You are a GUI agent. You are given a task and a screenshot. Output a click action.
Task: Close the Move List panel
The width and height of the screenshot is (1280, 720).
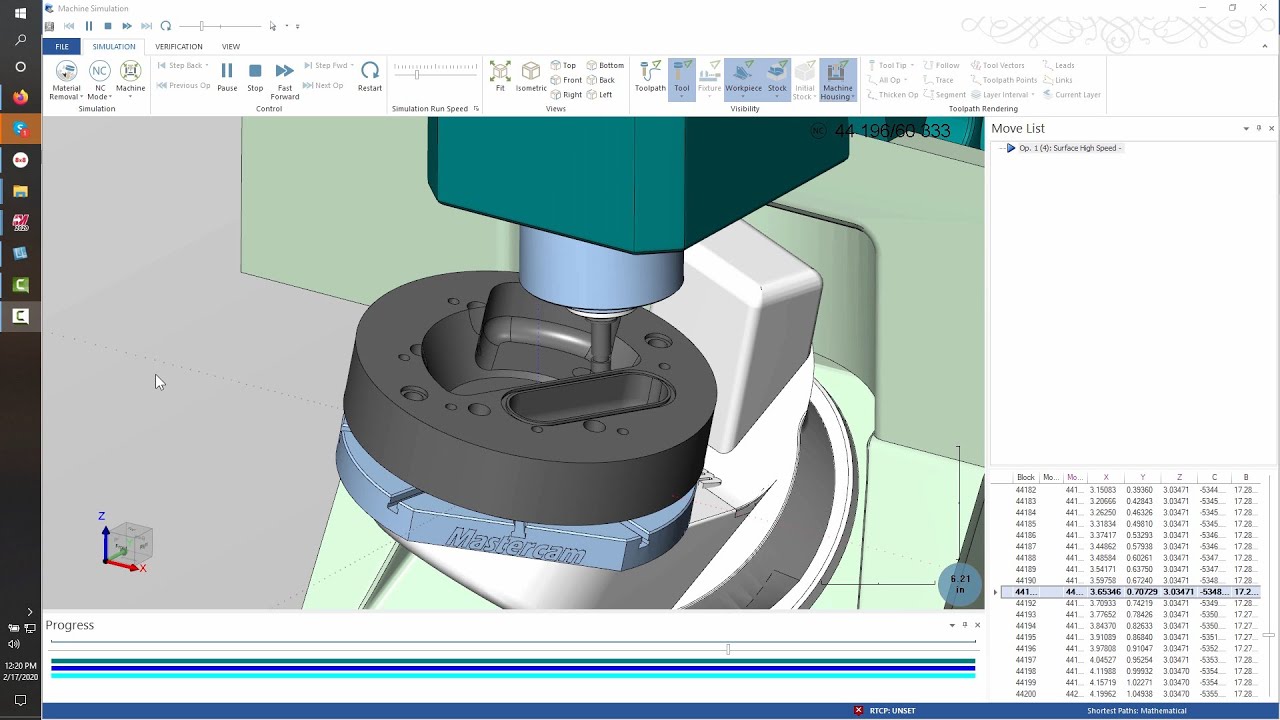tap(1271, 128)
